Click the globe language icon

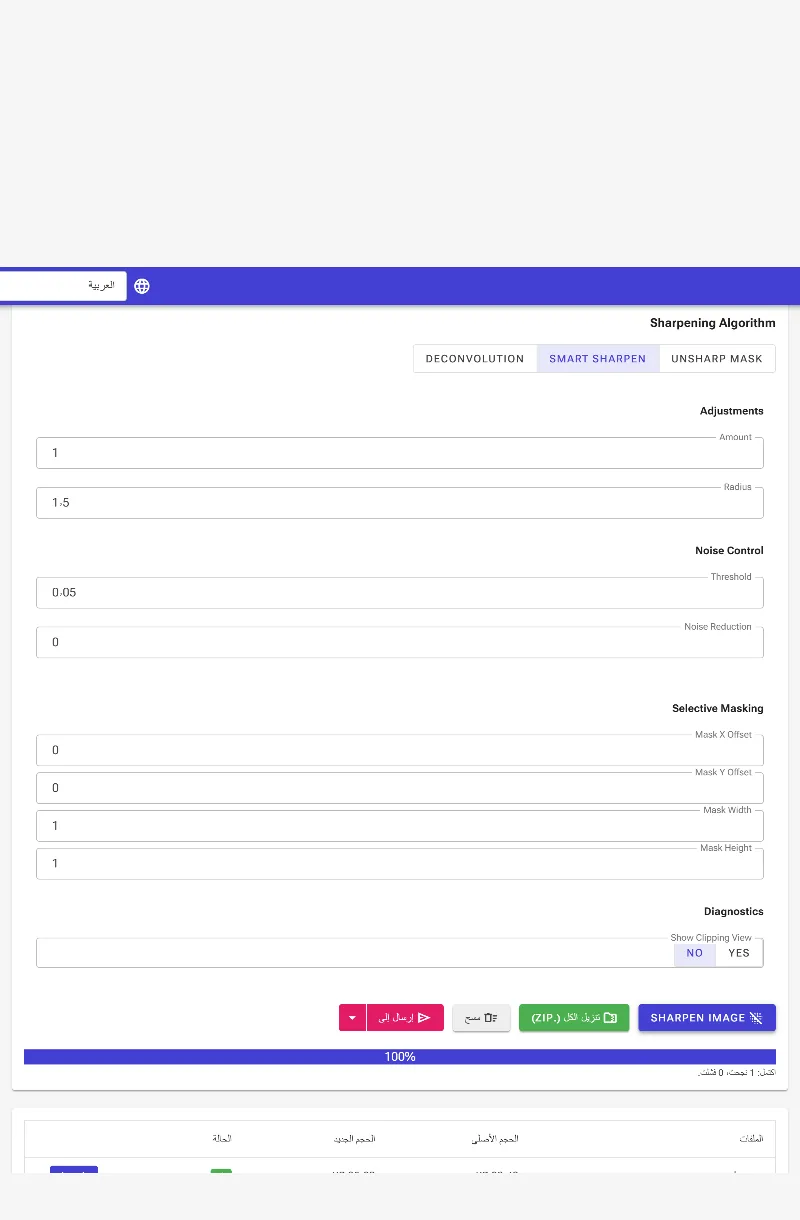(x=142, y=286)
